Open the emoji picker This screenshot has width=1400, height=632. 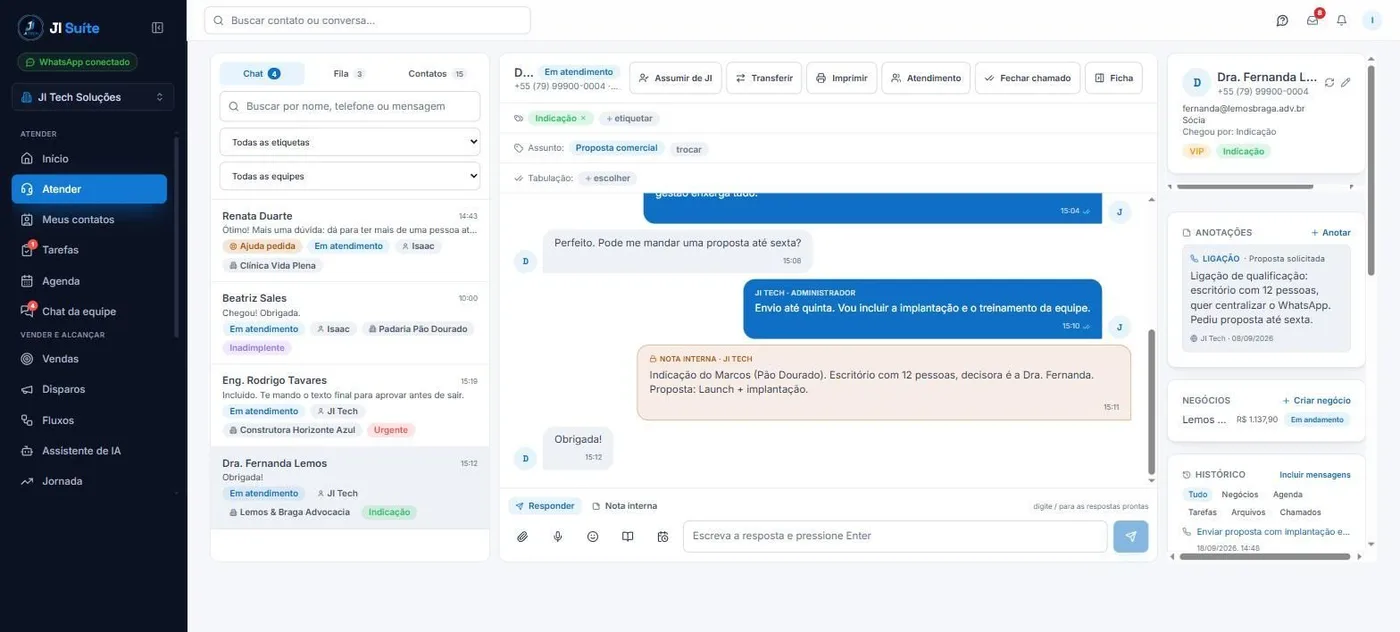click(593, 537)
